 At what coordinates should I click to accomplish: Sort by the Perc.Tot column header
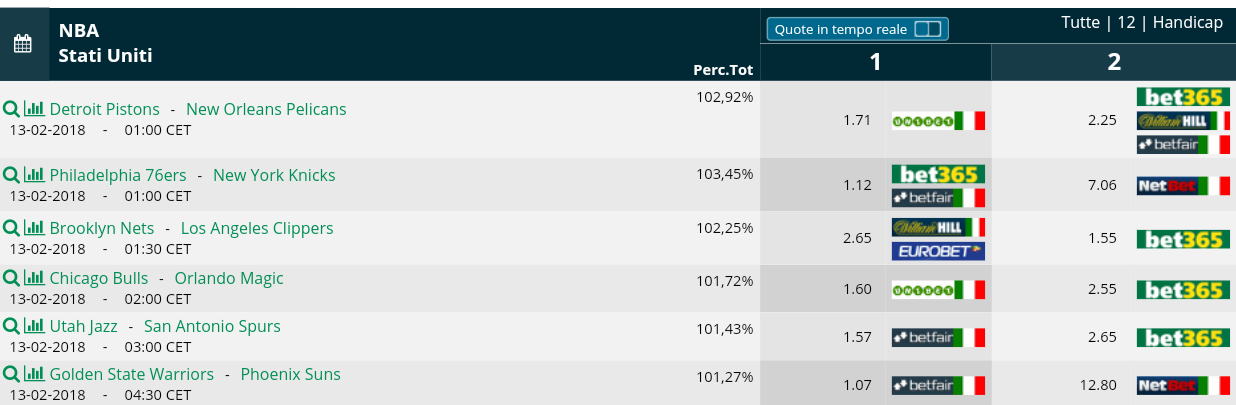coord(723,70)
